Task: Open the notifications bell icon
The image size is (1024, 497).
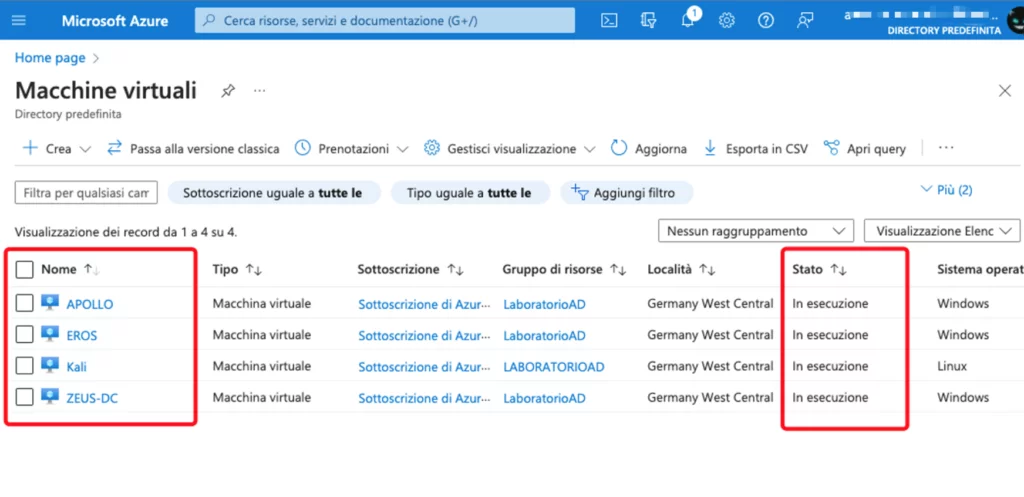Action: coord(688,20)
